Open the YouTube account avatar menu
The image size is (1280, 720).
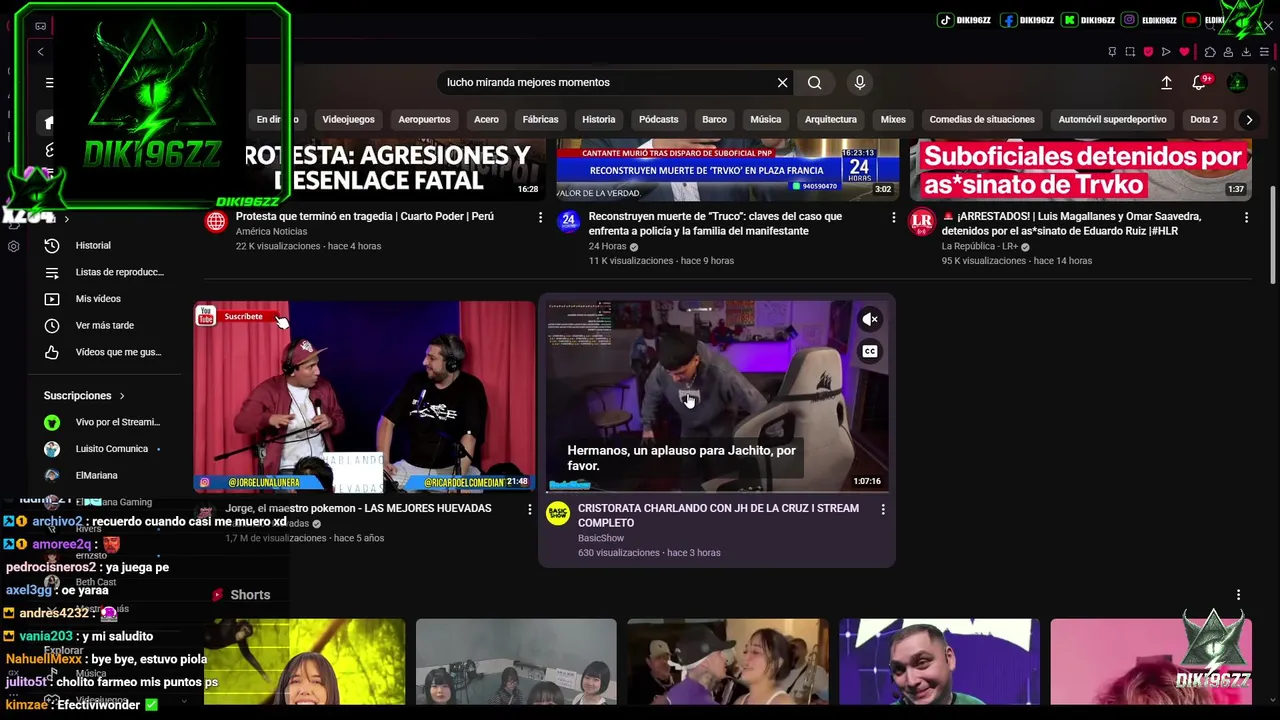[x=1237, y=83]
